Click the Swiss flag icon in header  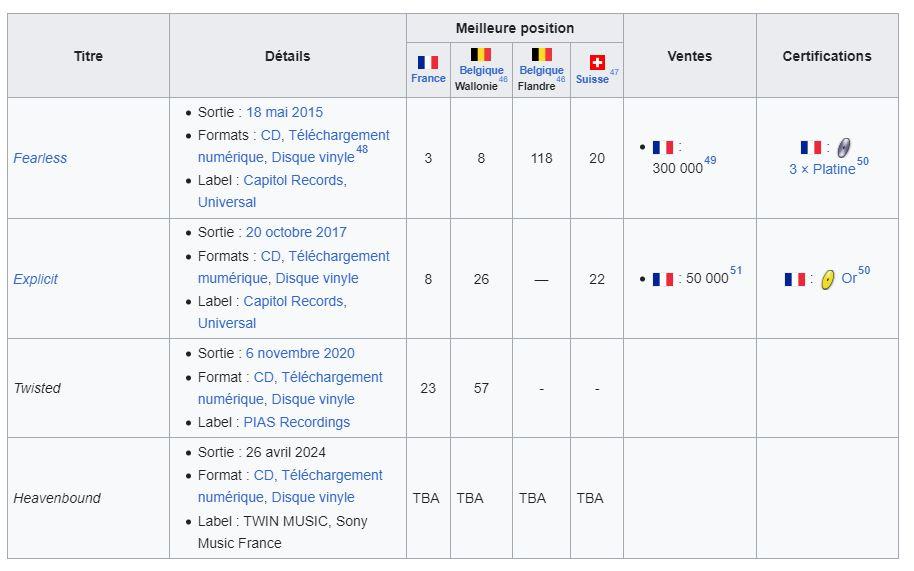coord(597,62)
